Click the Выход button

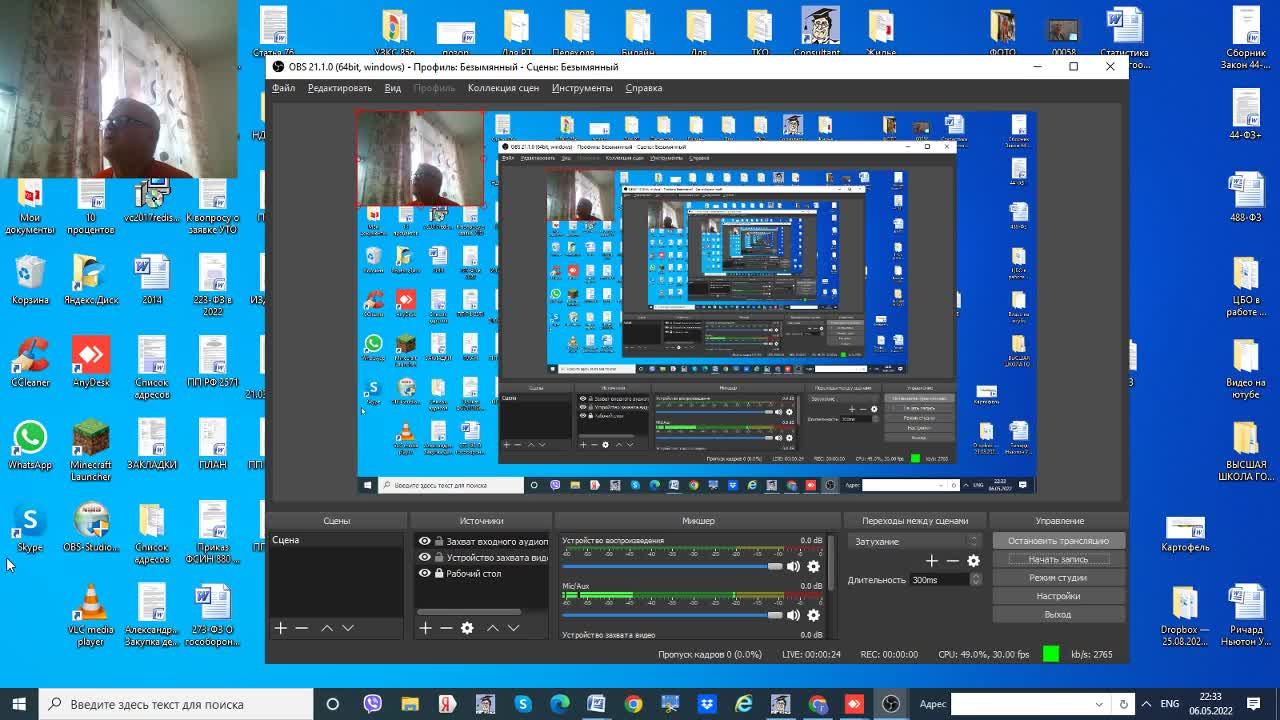click(x=1058, y=614)
